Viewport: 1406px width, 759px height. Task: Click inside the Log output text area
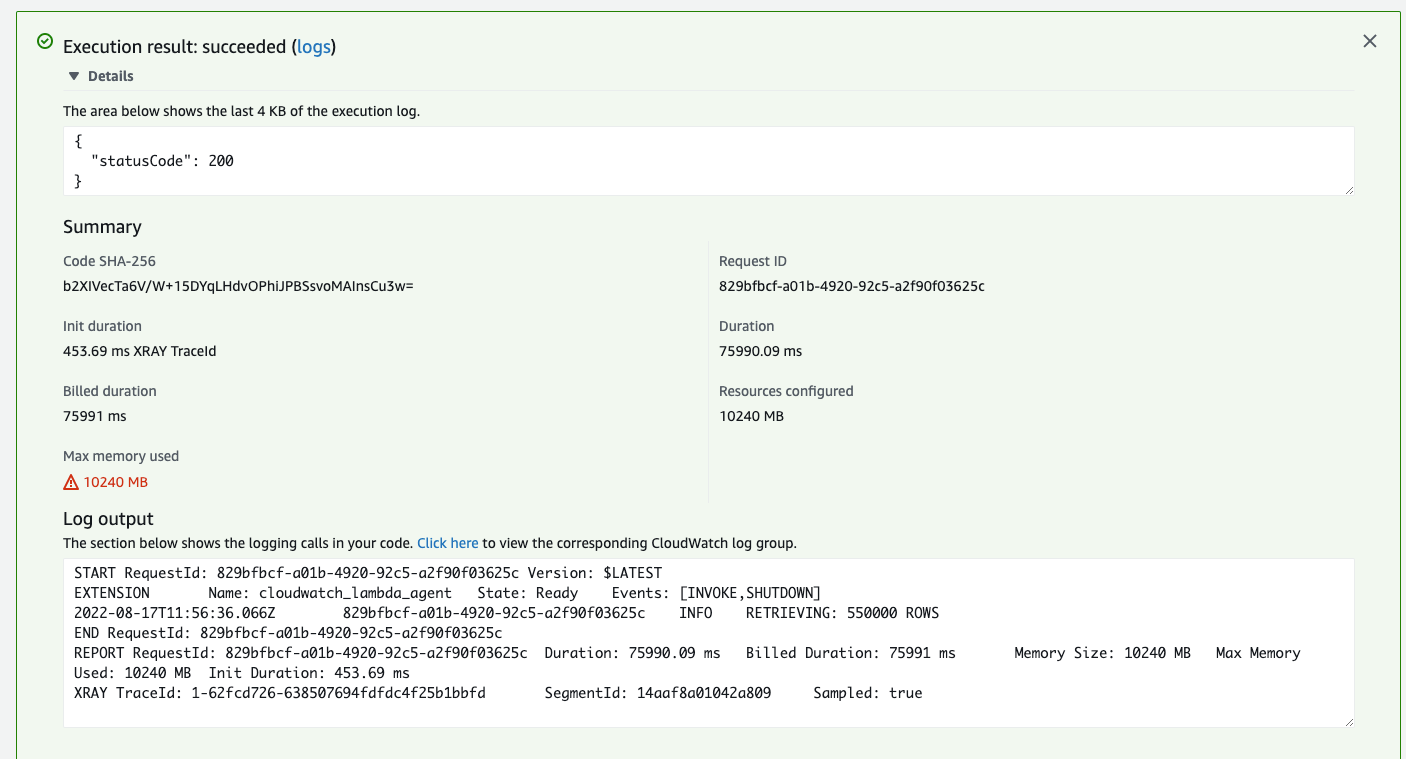[708, 642]
